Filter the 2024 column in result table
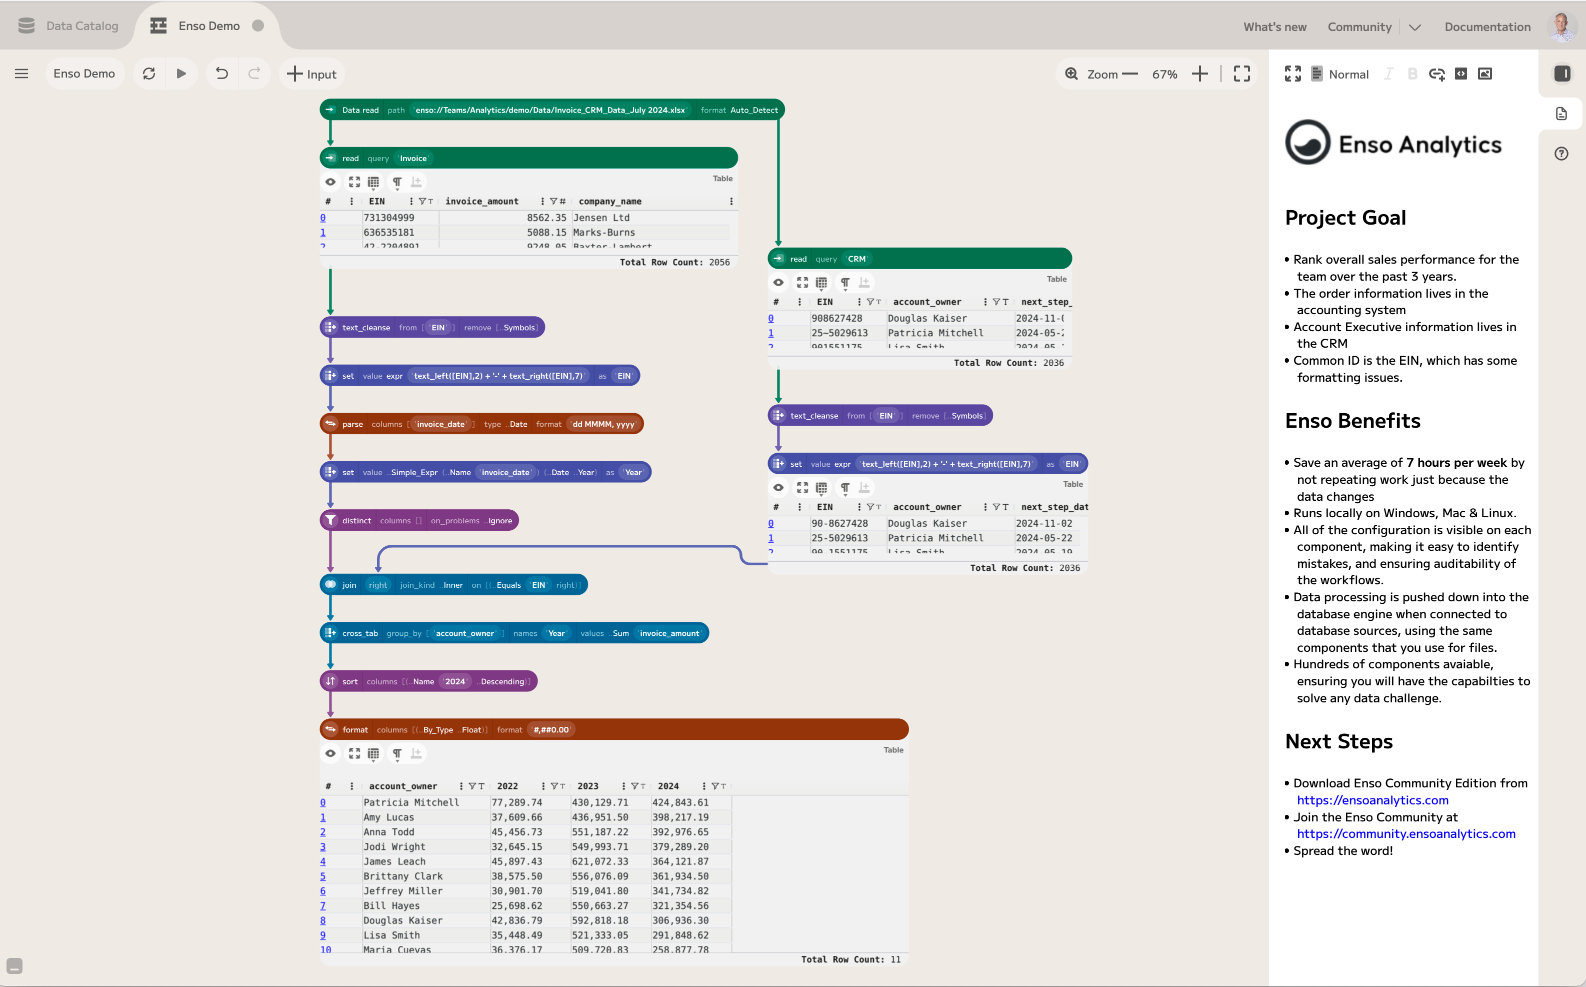 coord(715,787)
